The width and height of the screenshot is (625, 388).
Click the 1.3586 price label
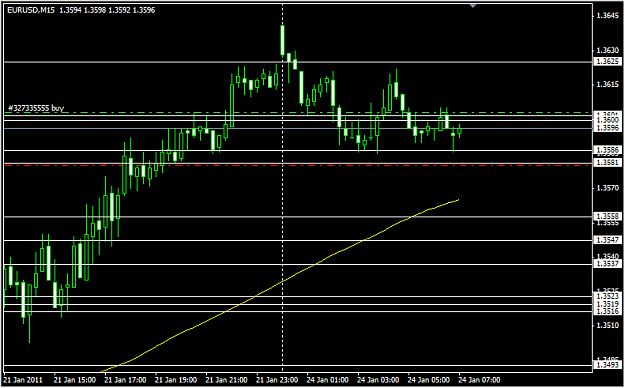608,150
